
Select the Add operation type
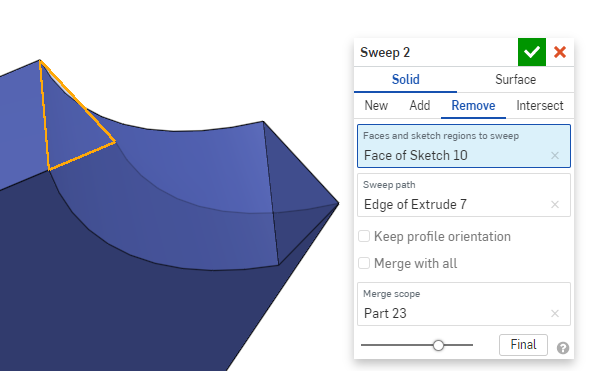click(x=420, y=105)
